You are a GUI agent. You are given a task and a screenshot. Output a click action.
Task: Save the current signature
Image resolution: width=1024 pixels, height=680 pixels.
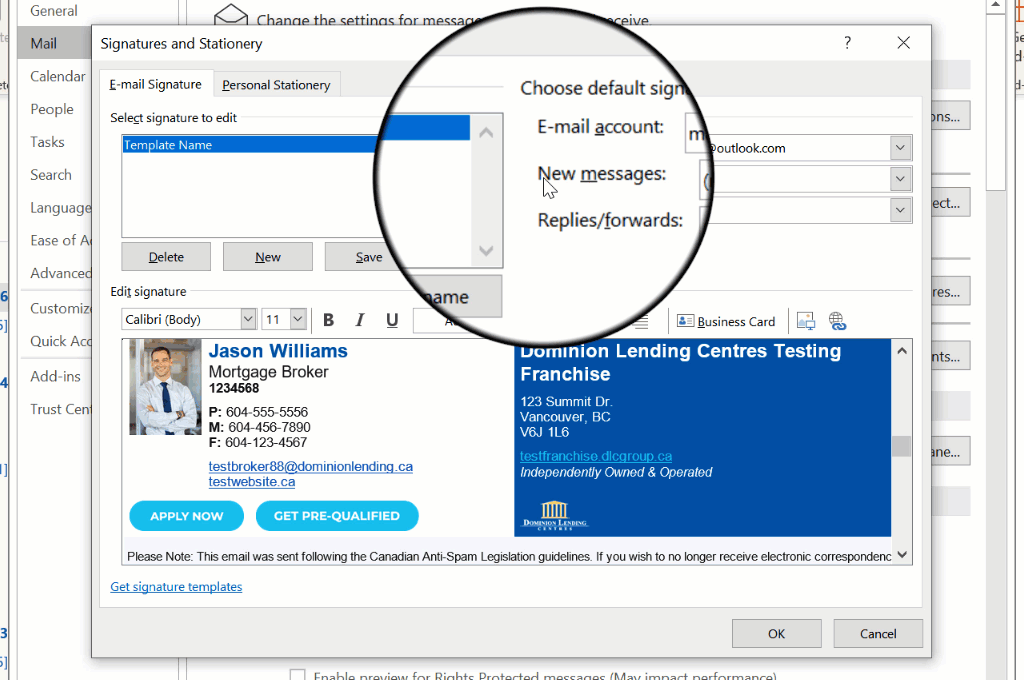click(369, 257)
